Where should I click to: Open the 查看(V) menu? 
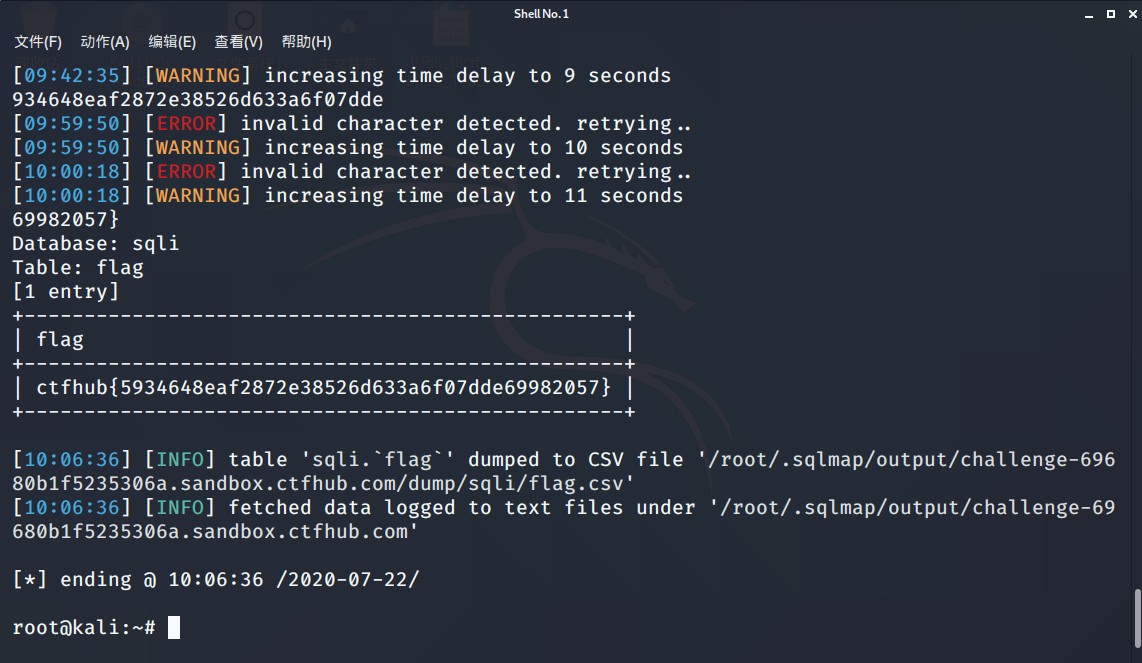(237, 42)
